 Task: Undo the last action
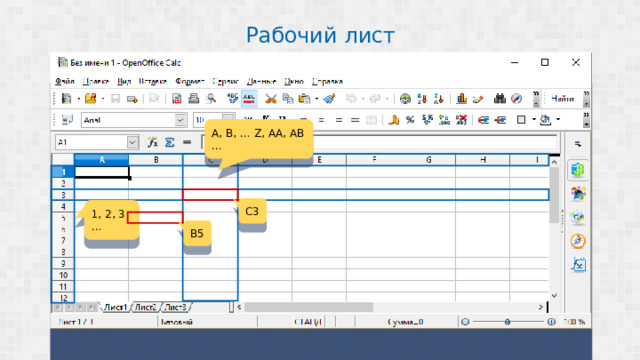point(351,98)
